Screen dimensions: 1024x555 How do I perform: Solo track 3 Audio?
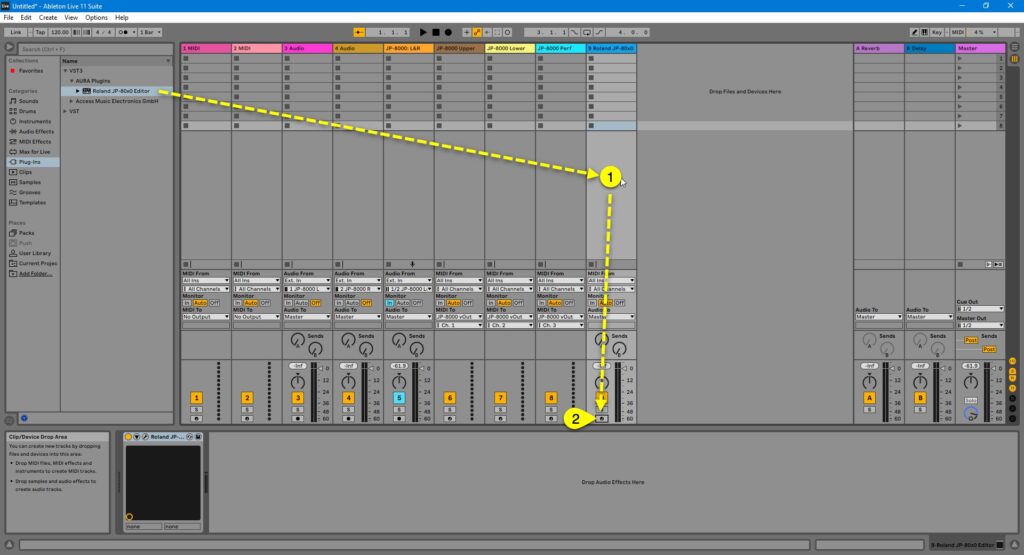click(x=298, y=409)
